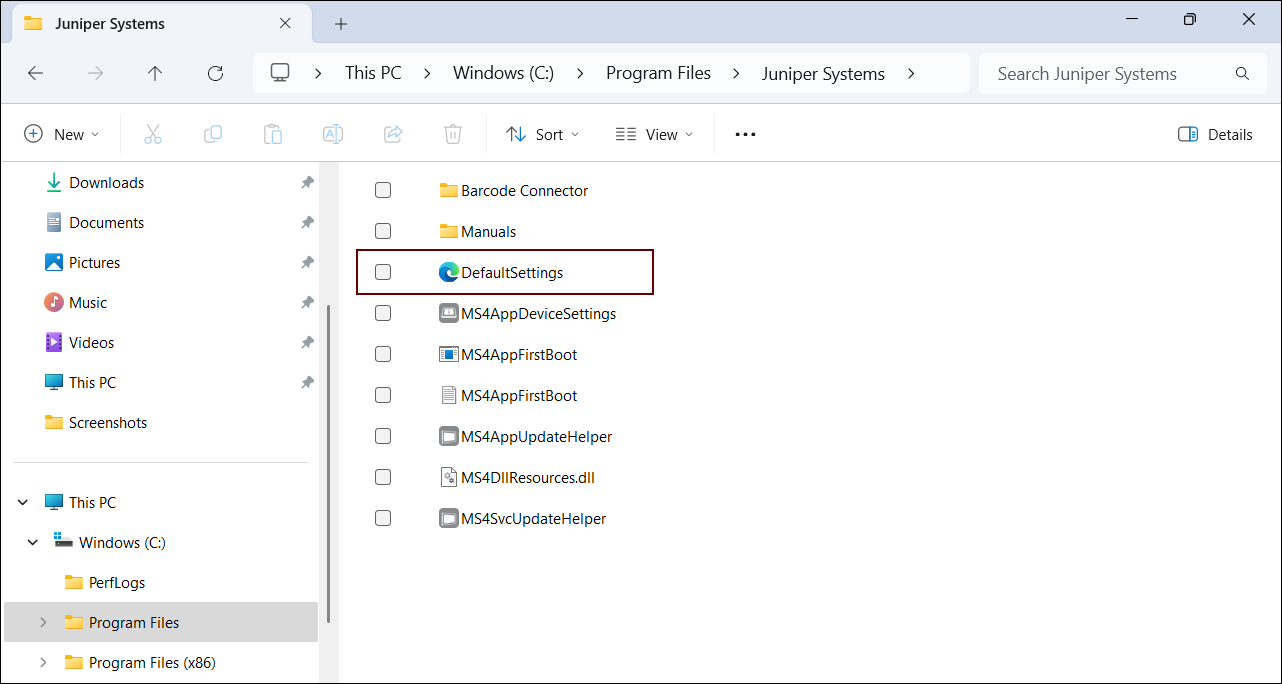This screenshot has width=1282, height=684.
Task: Click Program Files in the address breadcrumb
Action: point(658,73)
